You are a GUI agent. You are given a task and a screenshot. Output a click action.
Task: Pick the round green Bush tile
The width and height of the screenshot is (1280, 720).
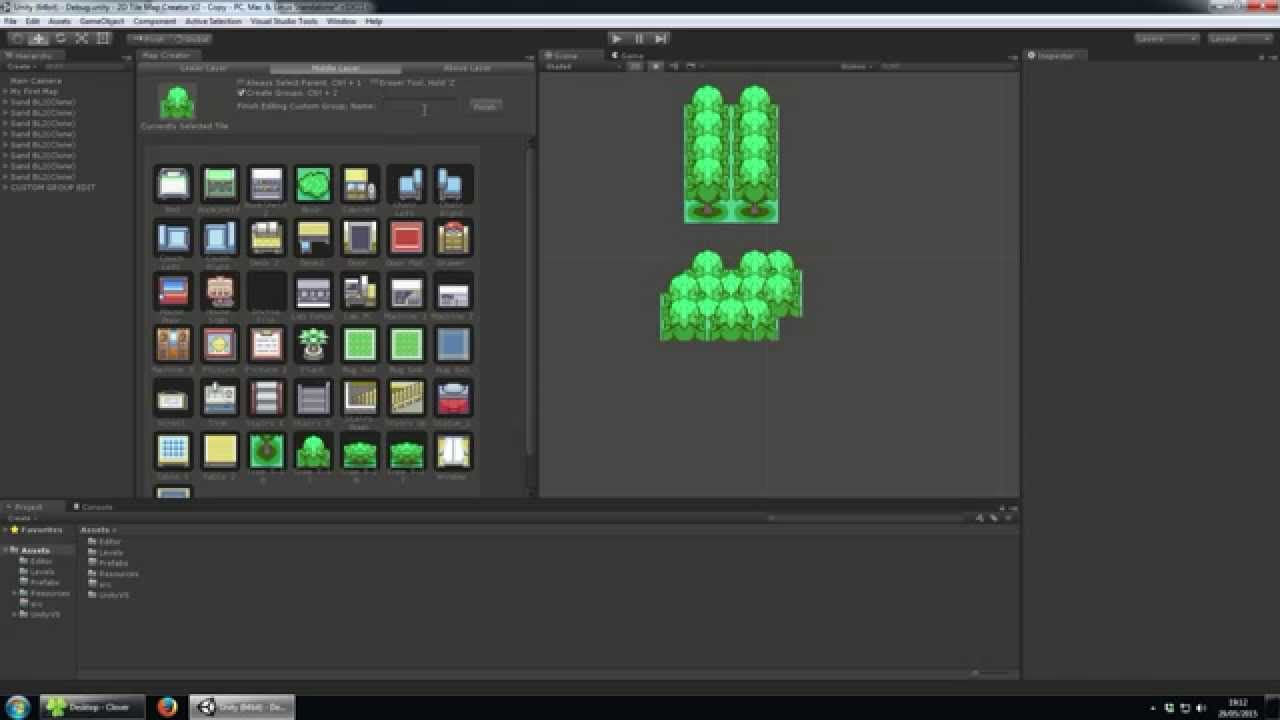[x=313, y=184]
